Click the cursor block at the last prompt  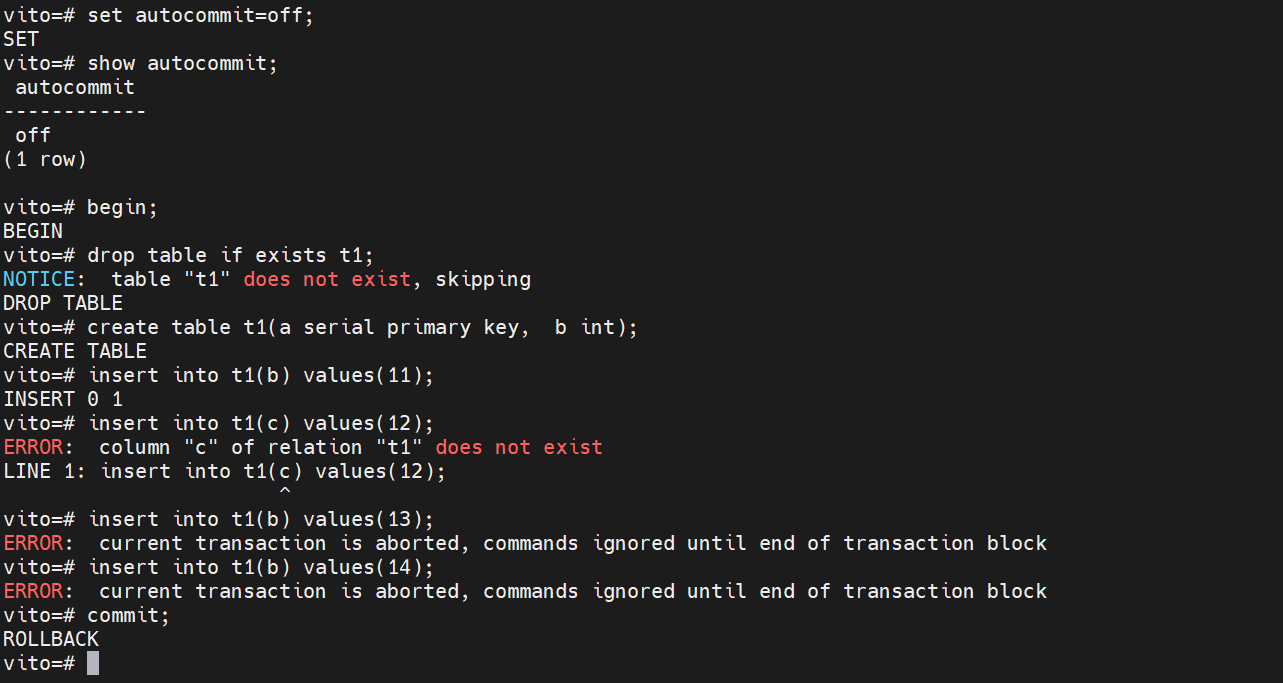point(93,663)
